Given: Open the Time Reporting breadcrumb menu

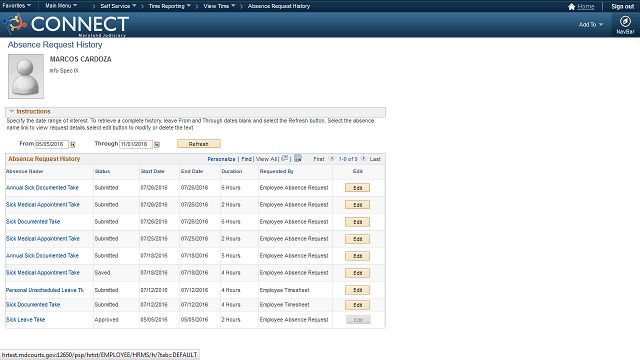Looking at the screenshot, I should (x=170, y=6).
